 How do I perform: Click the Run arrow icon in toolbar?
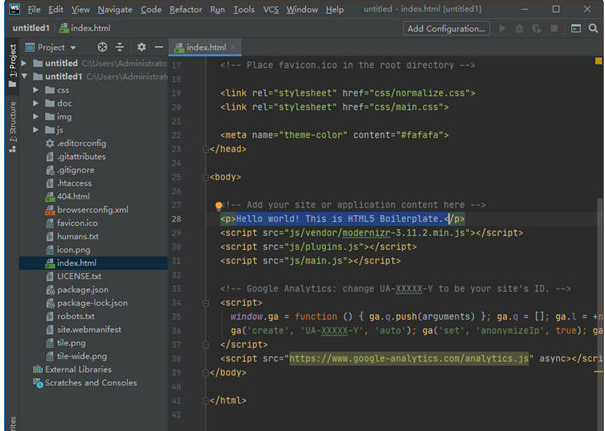point(502,28)
